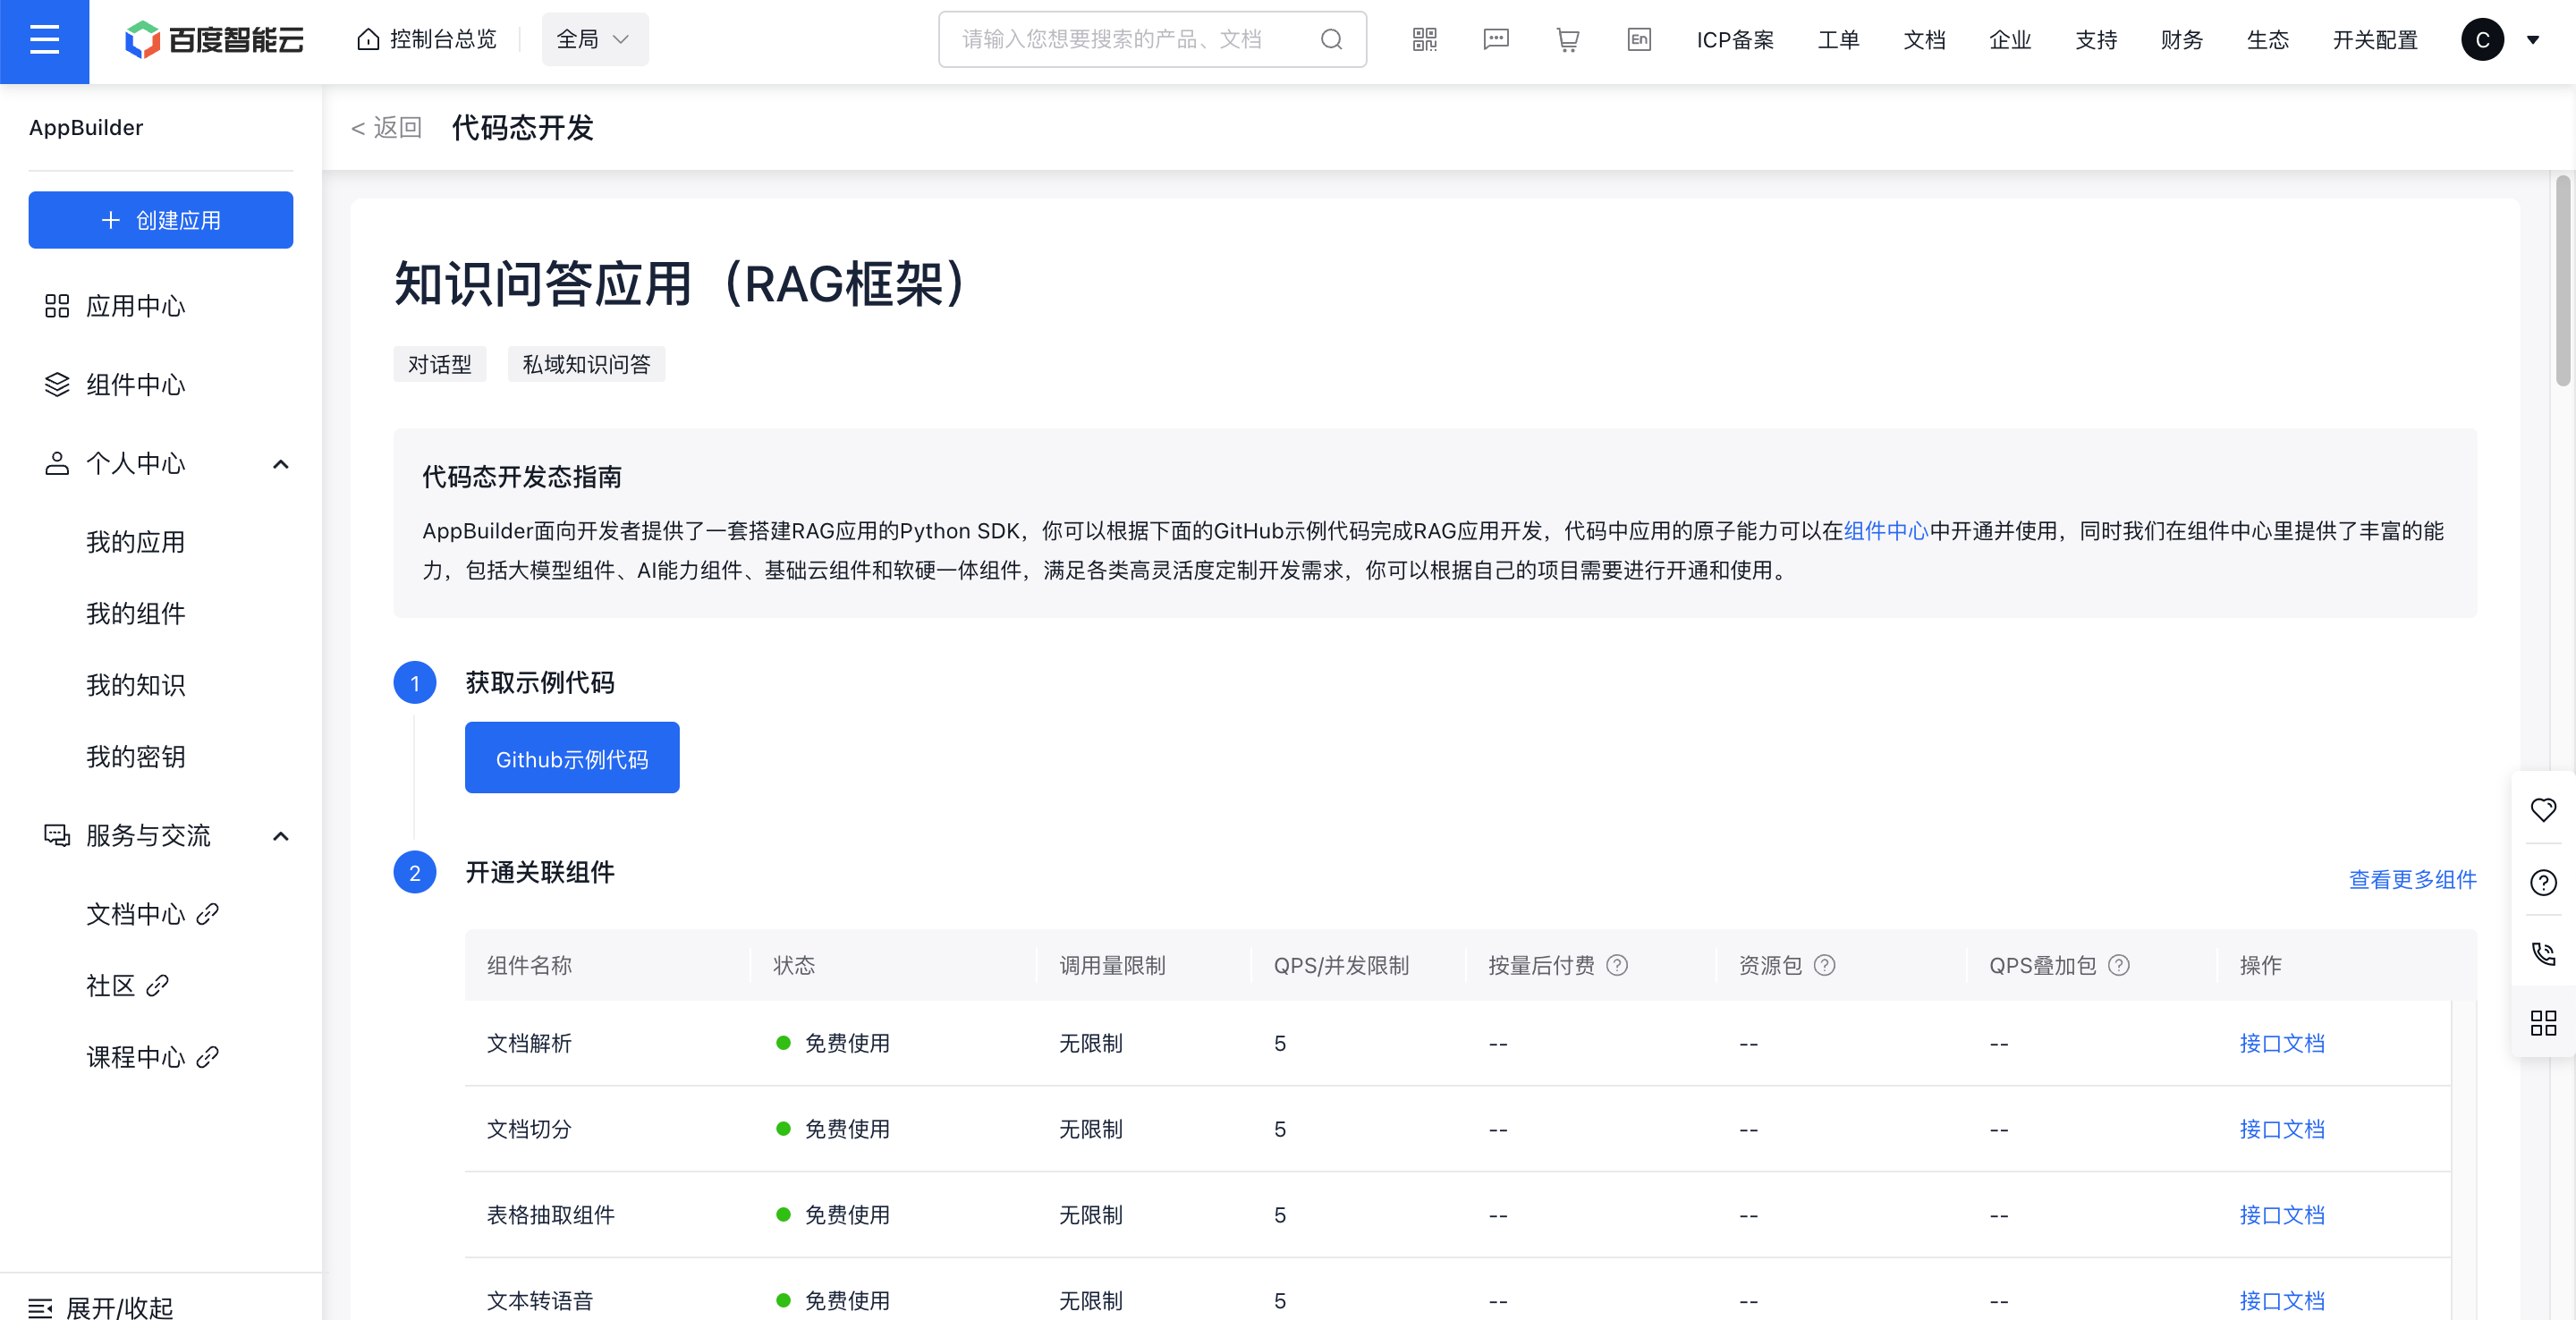This screenshot has height=1320, width=2576.
Task: Click the 私域知识问答 tag
Action: [x=586, y=364]
